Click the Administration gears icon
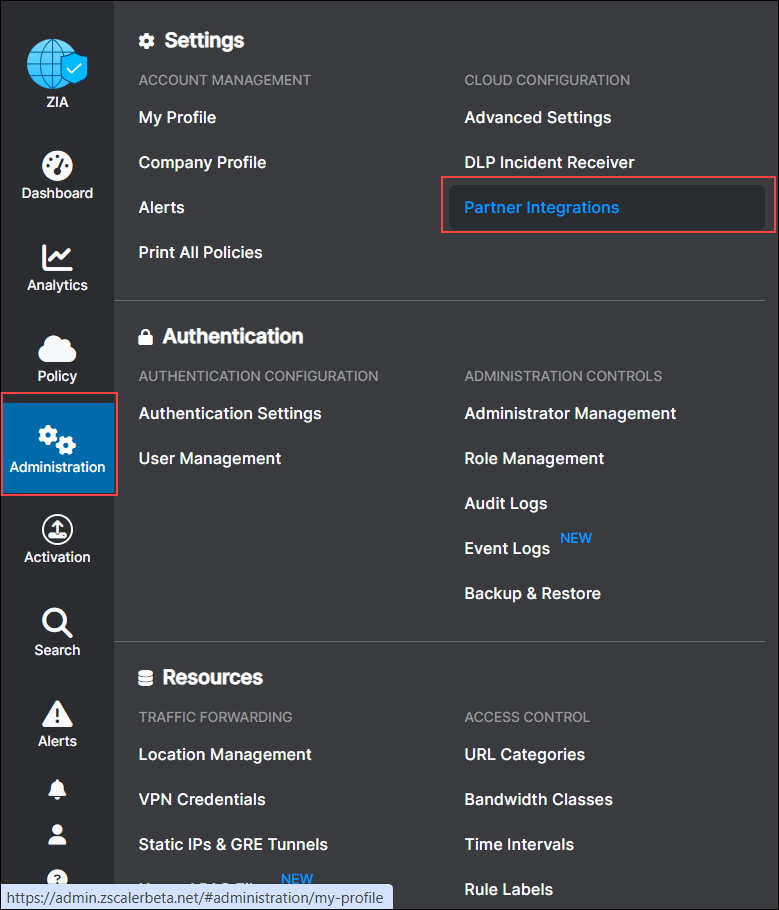Viewport: 779px width, 910px height. (x=57, y=439)
